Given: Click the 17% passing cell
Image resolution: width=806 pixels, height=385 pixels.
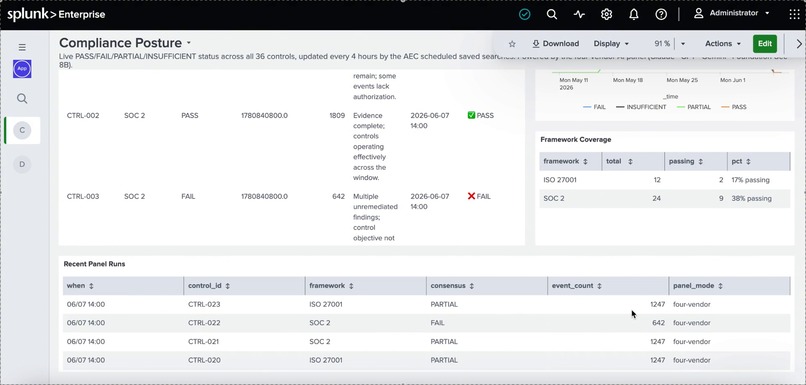Looking at the screenshot, I should 750,180.
